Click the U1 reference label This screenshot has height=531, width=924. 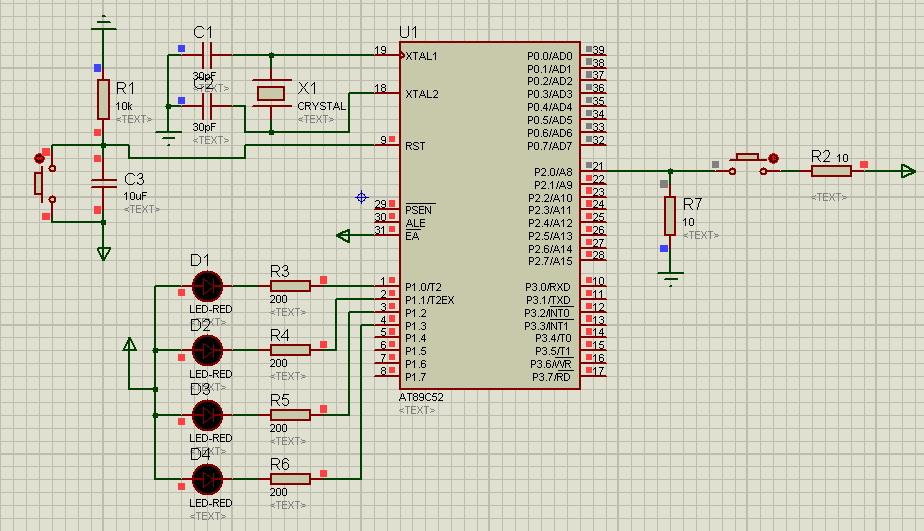[x=408, y=32]
